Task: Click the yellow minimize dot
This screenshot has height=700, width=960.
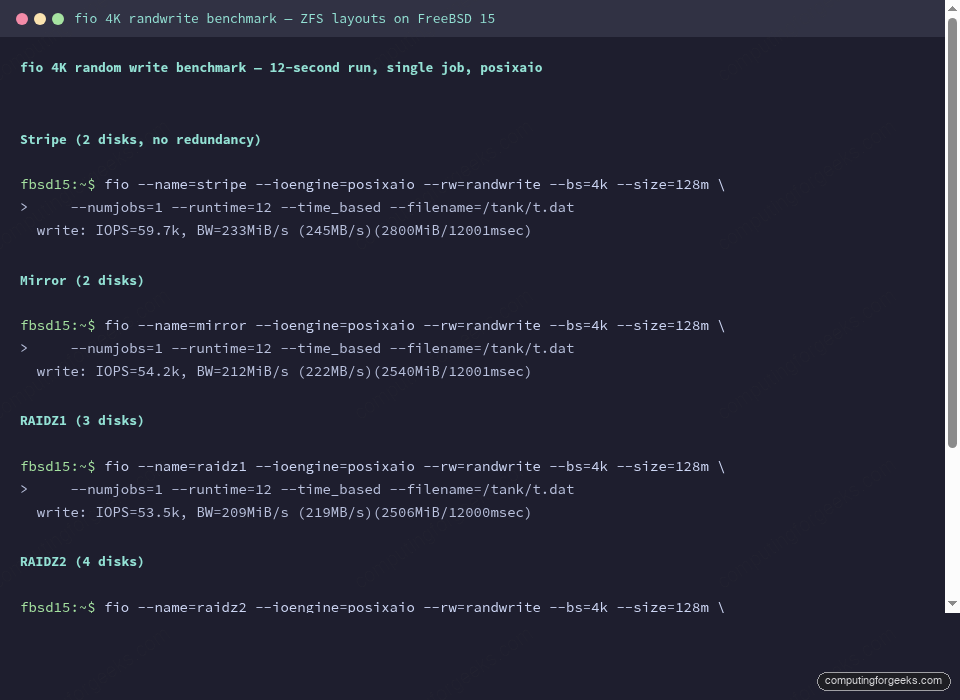Action: (40, 18)
